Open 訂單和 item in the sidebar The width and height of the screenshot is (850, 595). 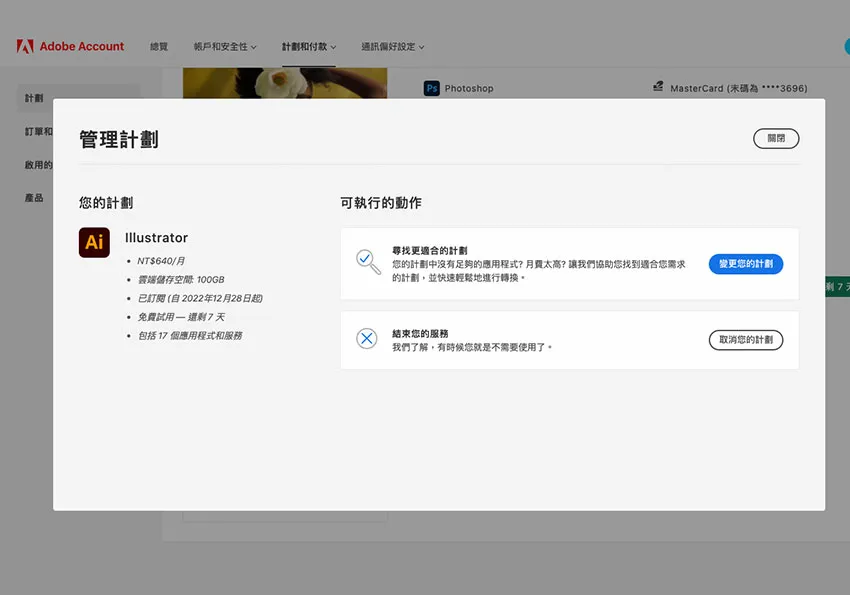(38, 131)
